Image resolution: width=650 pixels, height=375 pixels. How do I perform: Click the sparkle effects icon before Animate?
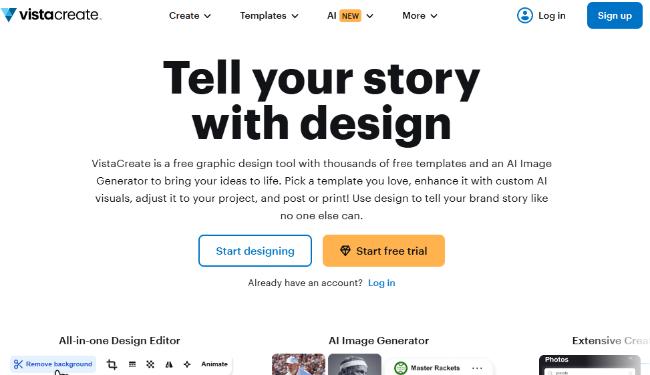tap(187, 364)
